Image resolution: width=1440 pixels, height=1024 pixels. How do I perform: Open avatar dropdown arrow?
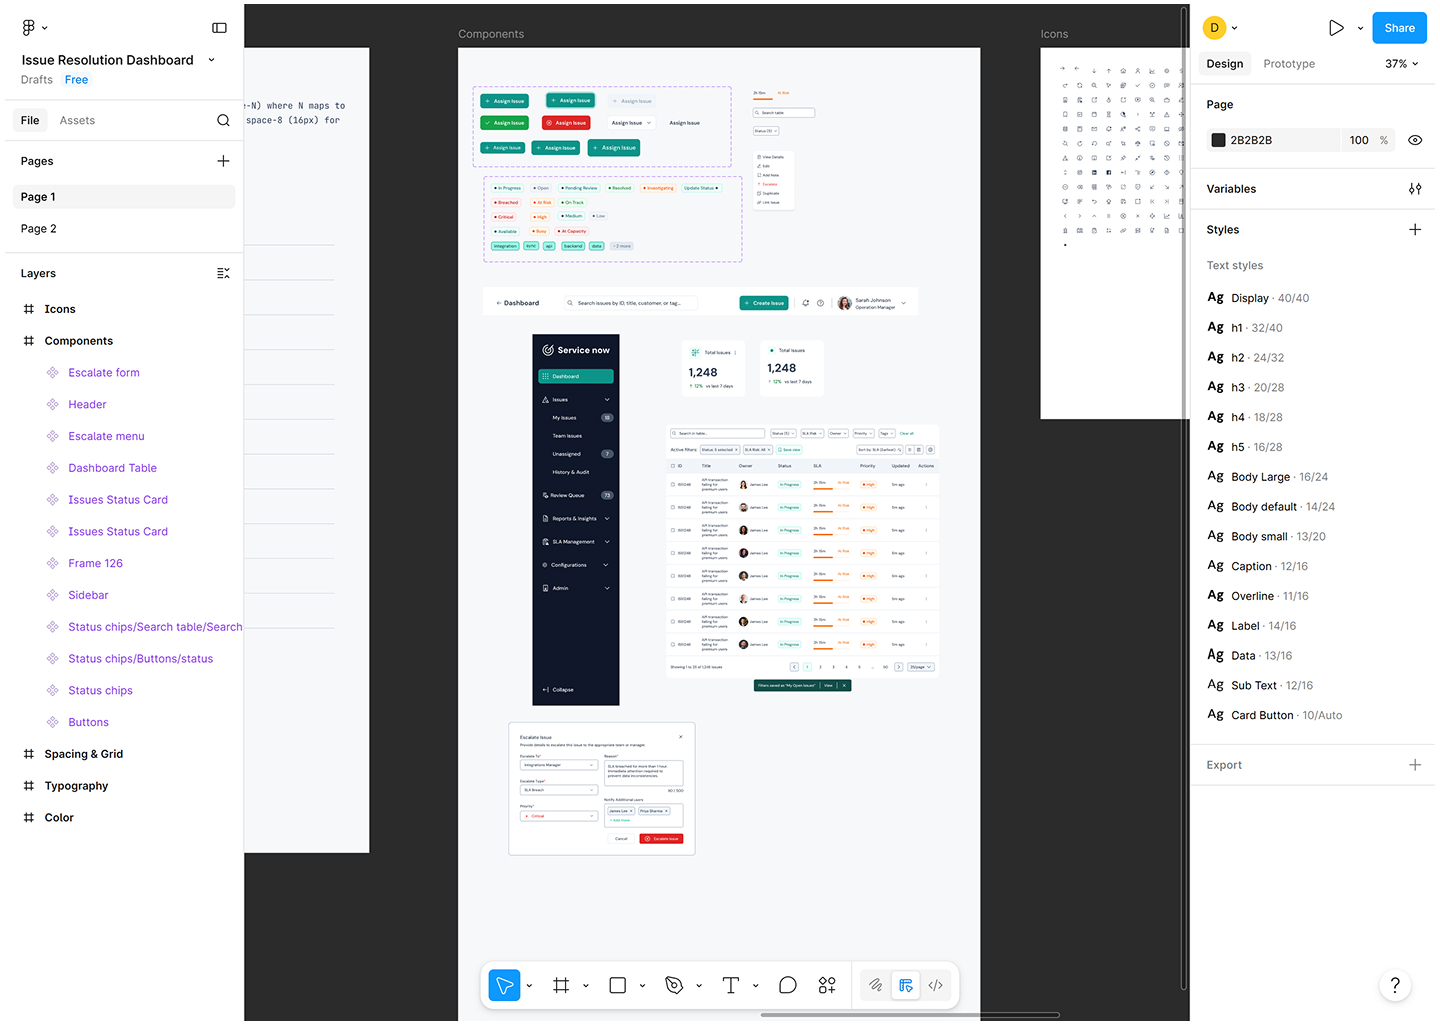click(x=1235, y=28)
